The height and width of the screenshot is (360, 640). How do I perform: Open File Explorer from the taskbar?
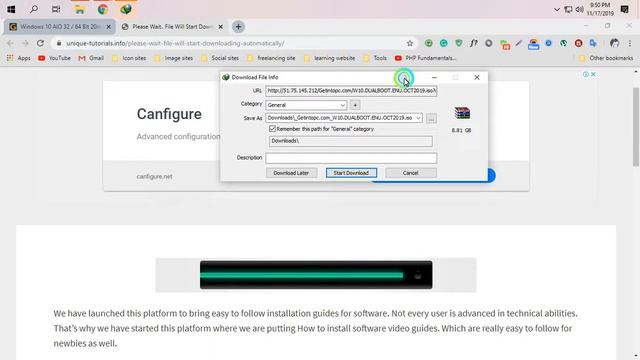click(x=79, y=9)
